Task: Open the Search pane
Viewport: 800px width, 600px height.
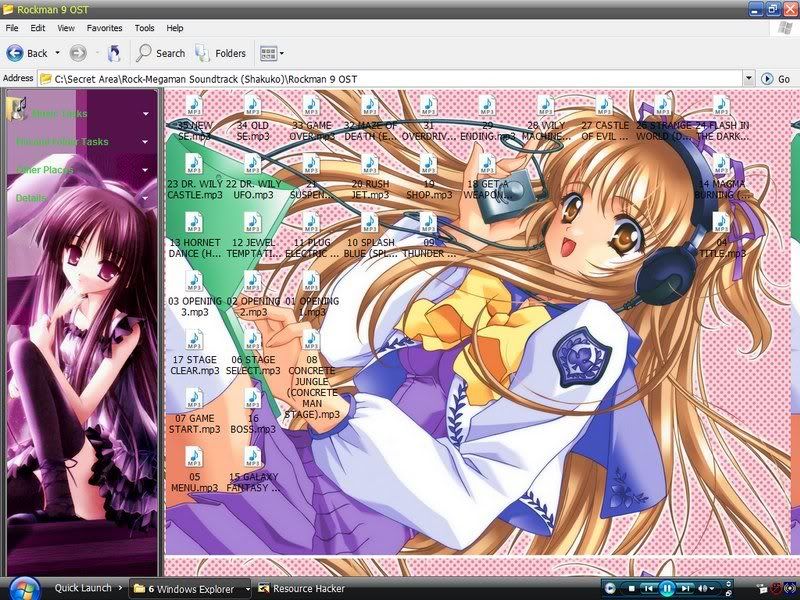Action: click(161, 53)
